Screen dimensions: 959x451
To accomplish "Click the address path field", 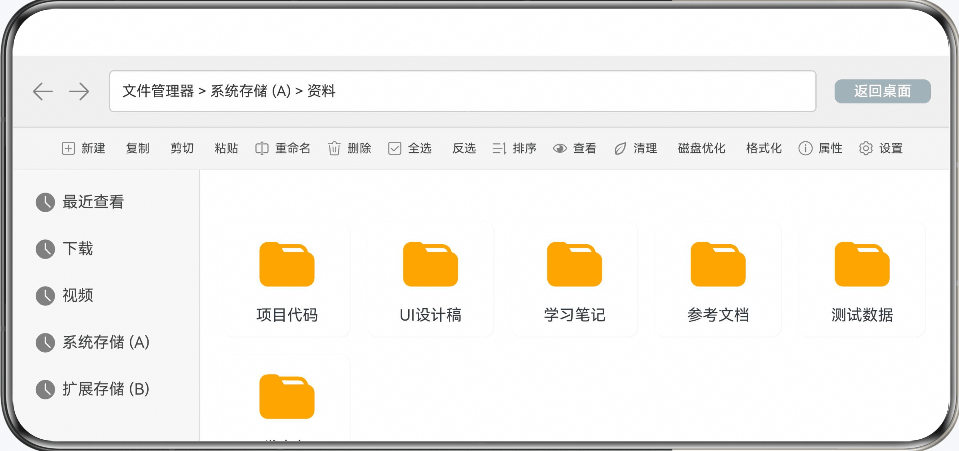I will [x=462, y=91].
